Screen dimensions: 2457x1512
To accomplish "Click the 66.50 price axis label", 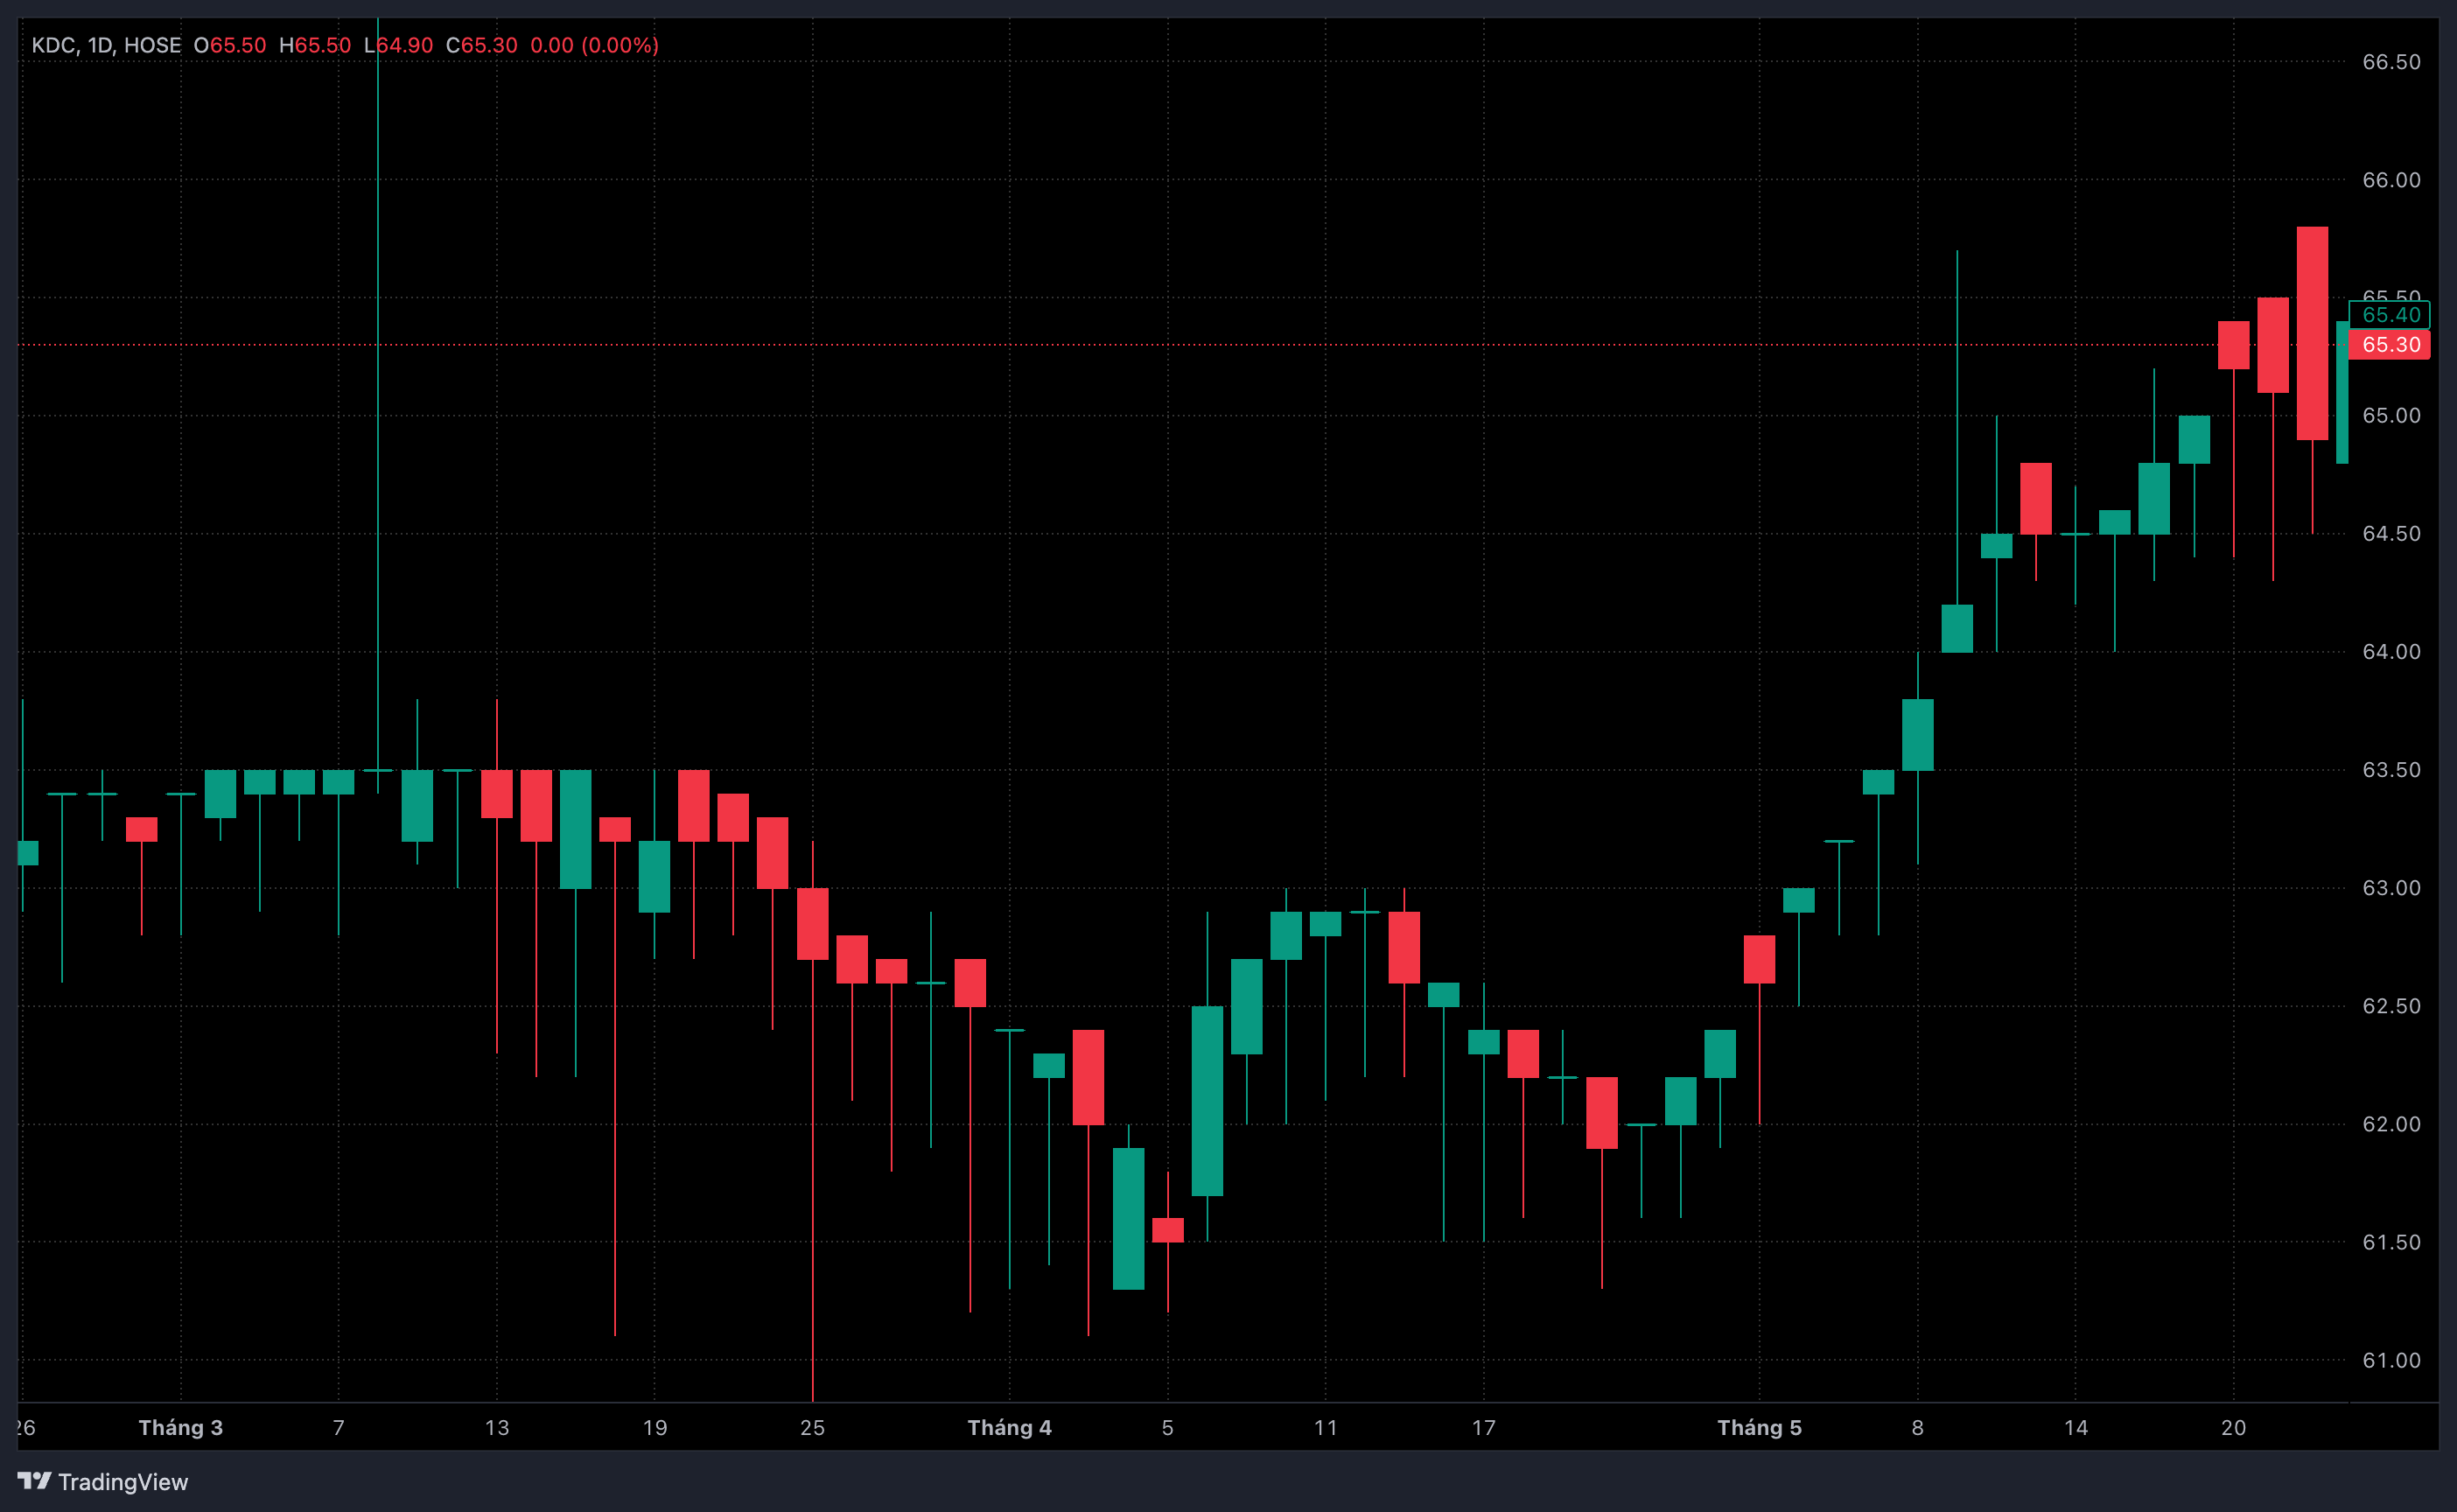I will [x=2391, y=62].
